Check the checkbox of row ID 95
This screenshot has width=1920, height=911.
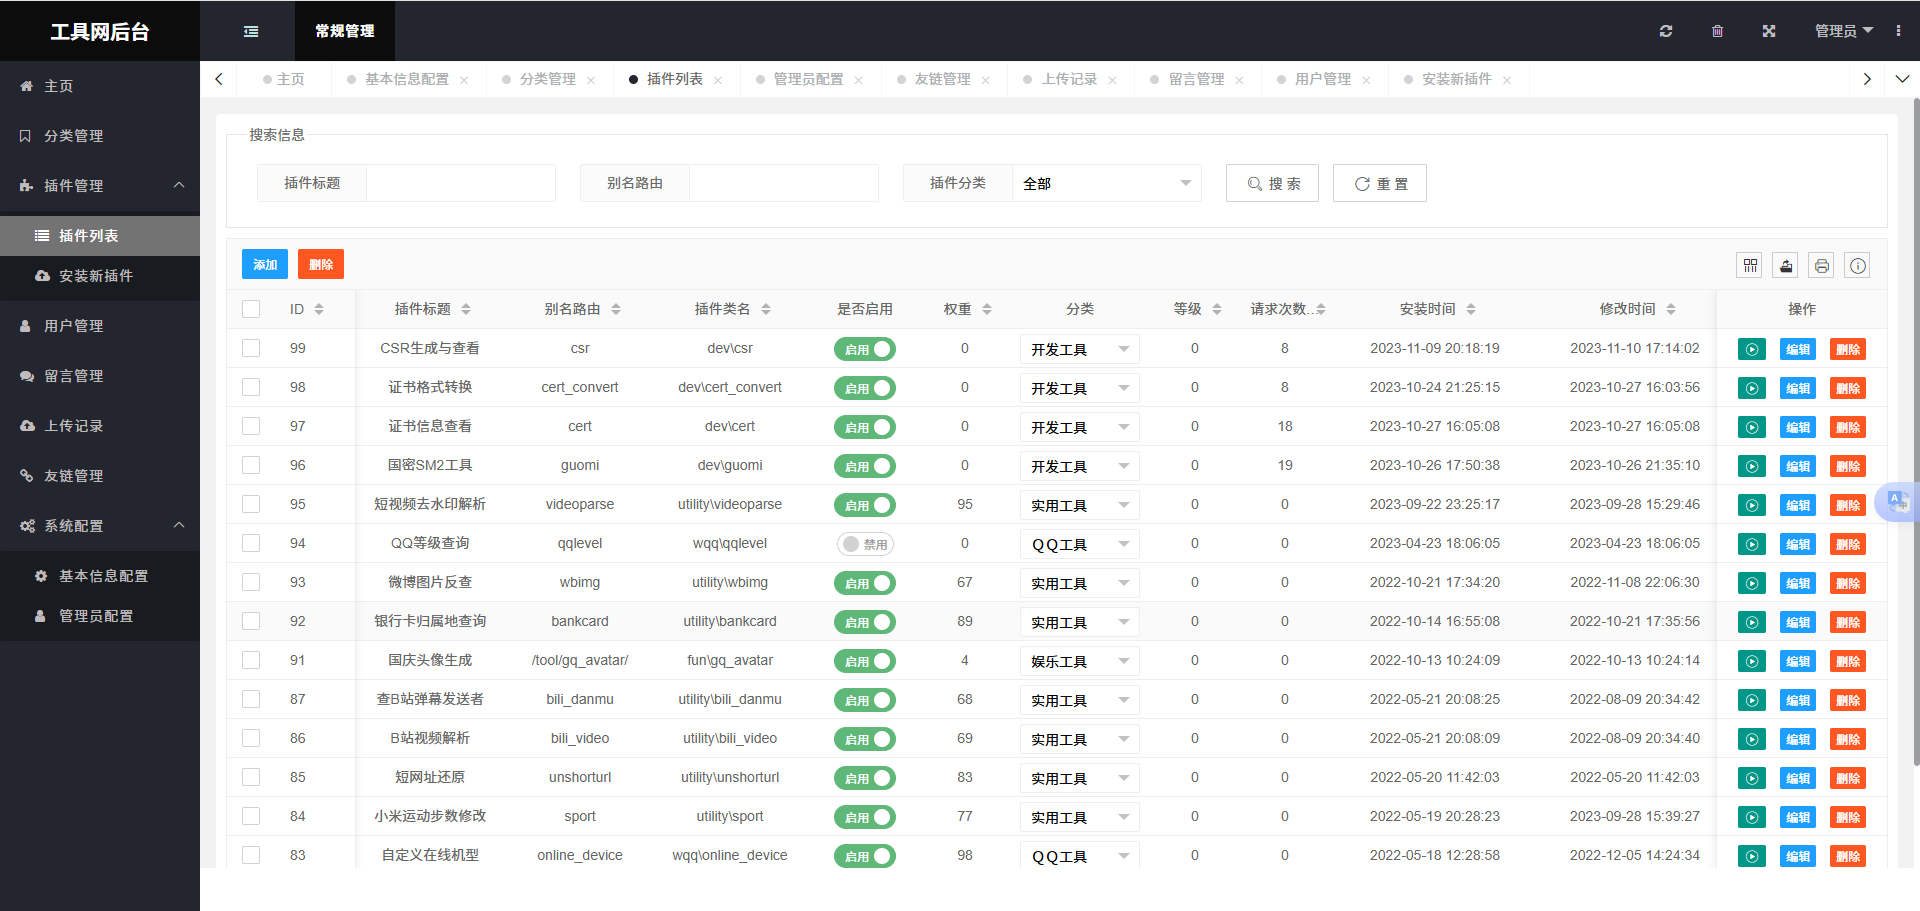point(251,504)
